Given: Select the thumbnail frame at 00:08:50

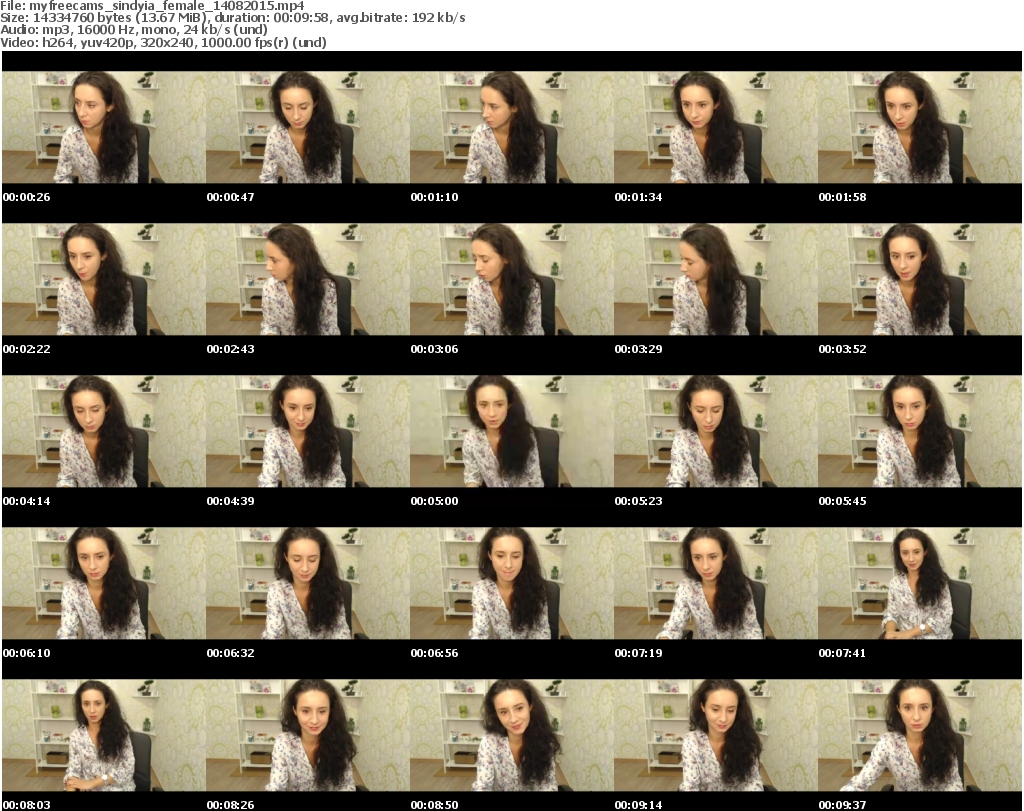Looking at the screenshot, I should (x=512, y=736).
